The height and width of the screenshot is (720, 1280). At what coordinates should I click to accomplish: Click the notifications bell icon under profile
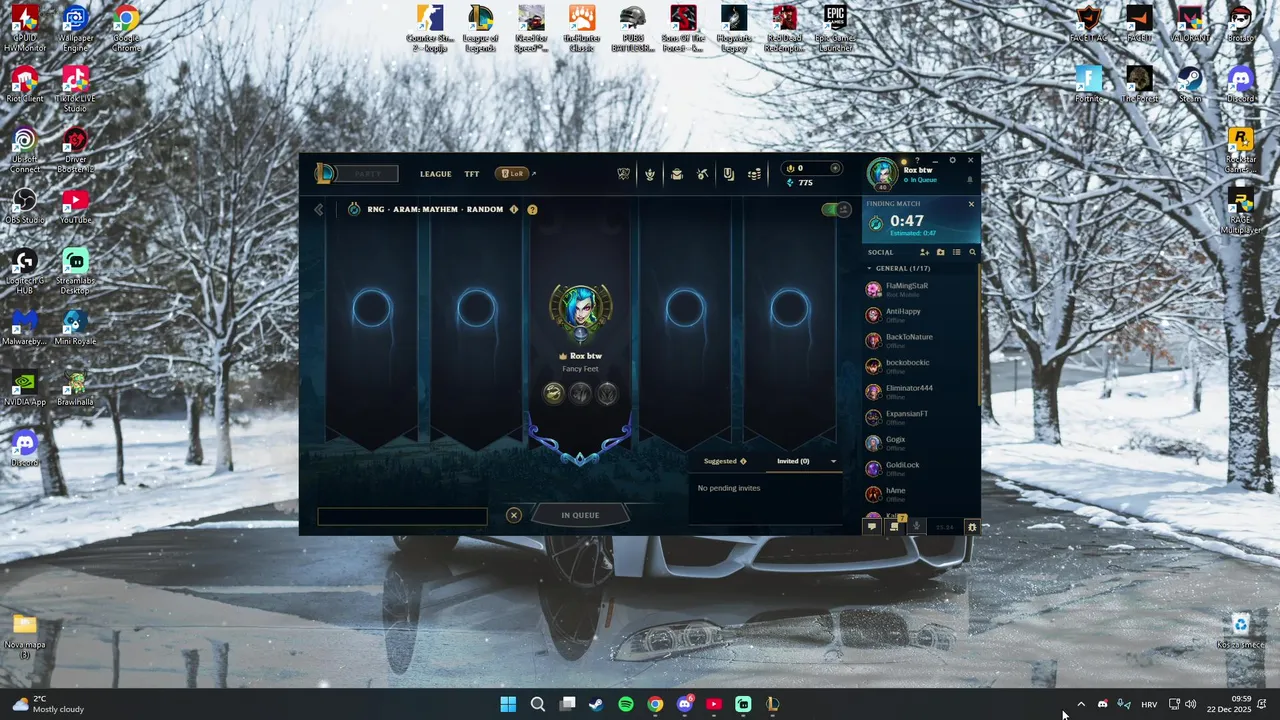(969, 180)
